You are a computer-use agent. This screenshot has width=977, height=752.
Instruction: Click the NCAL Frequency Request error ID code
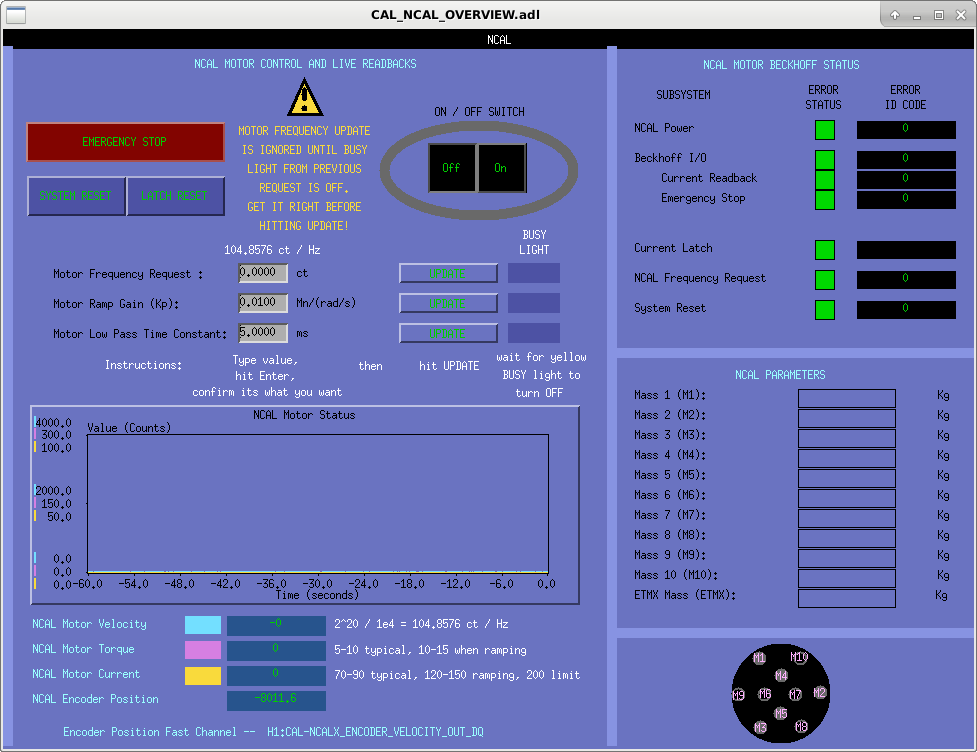(x=906, y=280)
